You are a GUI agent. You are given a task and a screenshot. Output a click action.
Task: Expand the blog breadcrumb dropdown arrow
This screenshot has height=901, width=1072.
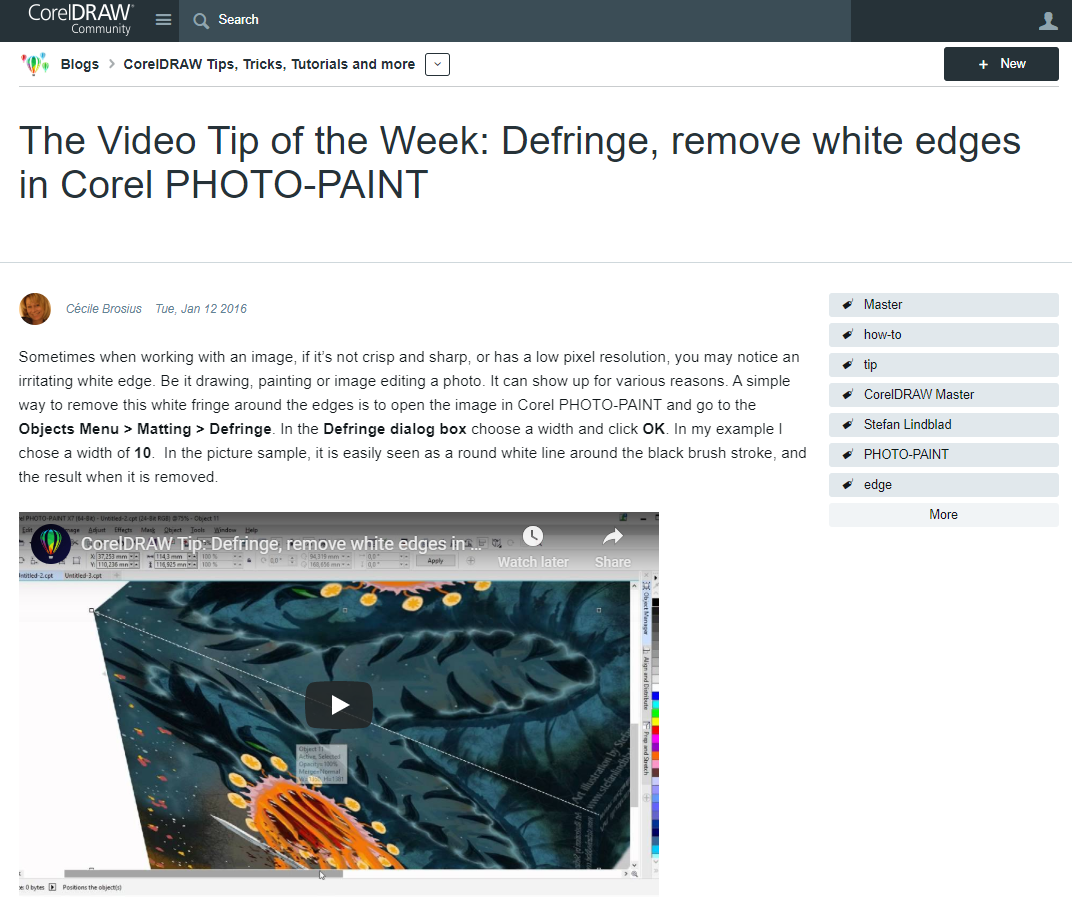(438, 64)
